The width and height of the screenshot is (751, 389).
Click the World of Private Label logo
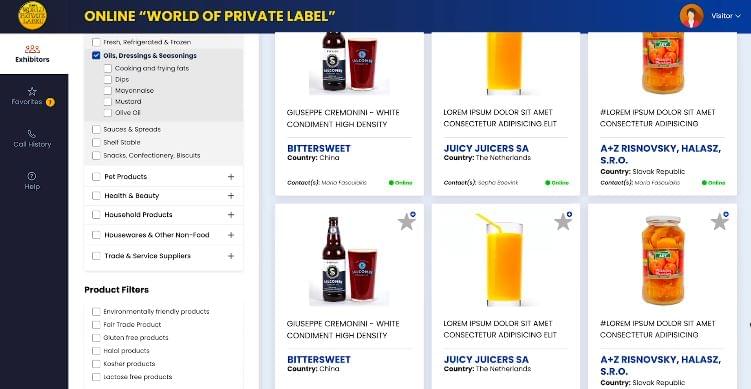(x=33, y=15)
